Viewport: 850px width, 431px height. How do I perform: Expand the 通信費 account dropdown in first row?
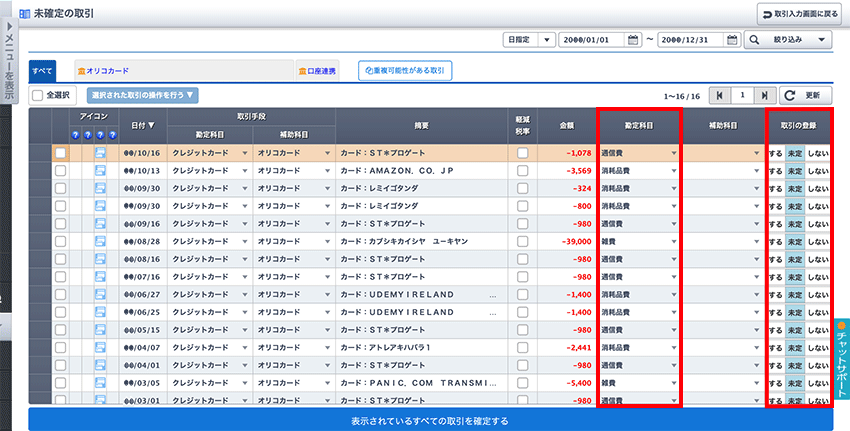[675, 153]
